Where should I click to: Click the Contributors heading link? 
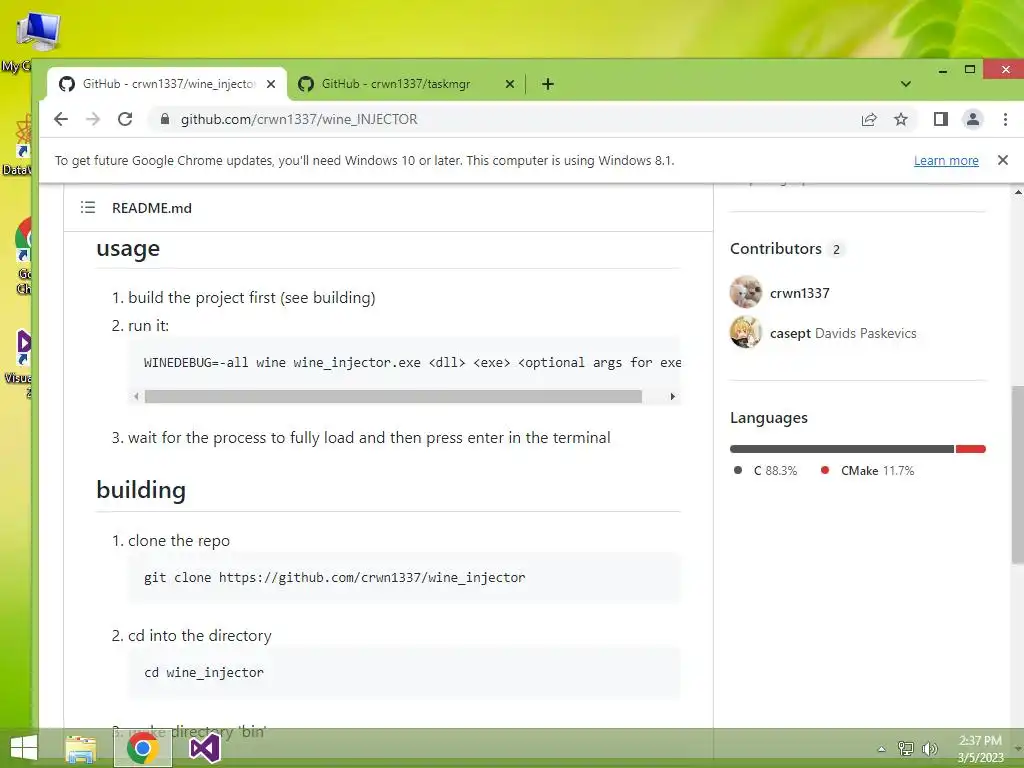[786, 249]
